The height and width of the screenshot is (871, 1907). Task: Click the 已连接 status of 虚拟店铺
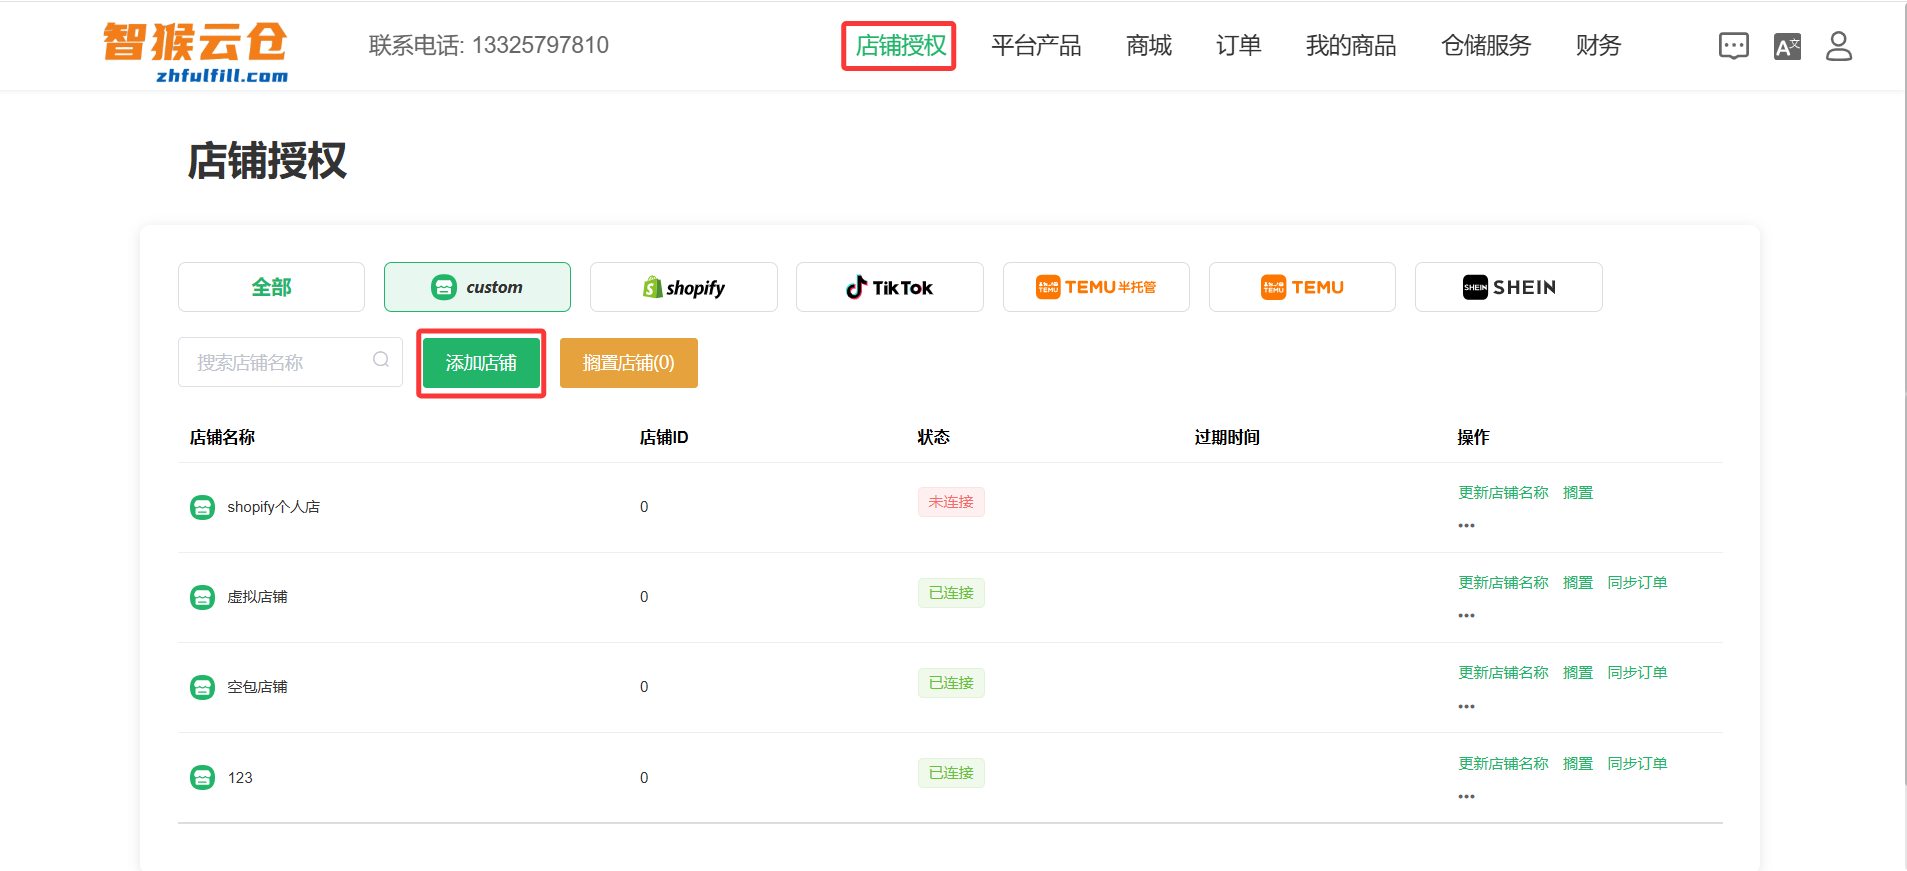(951, 593)
